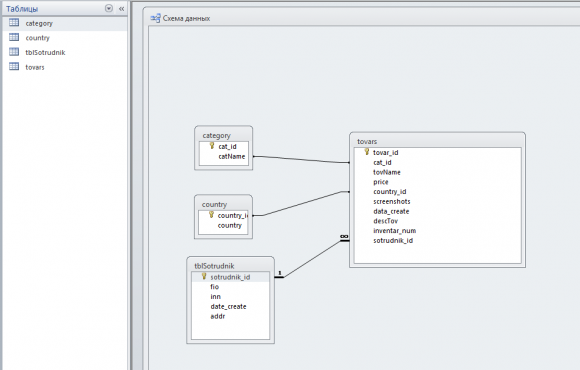Click the primary key icon beside tovar_id
Screen dimensions: 580x370
(x=367, y=152)
